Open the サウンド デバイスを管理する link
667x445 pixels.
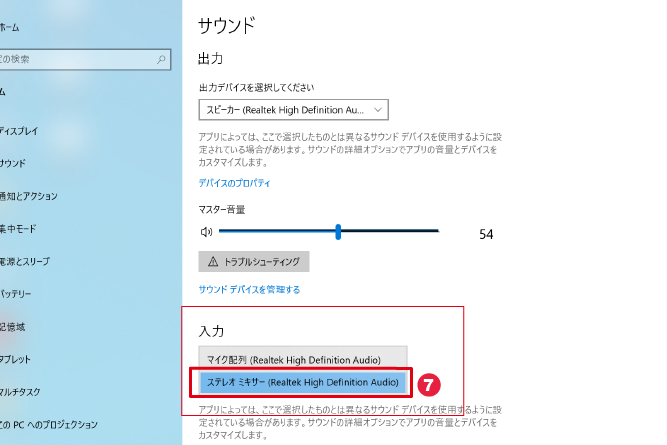(249, 289)
